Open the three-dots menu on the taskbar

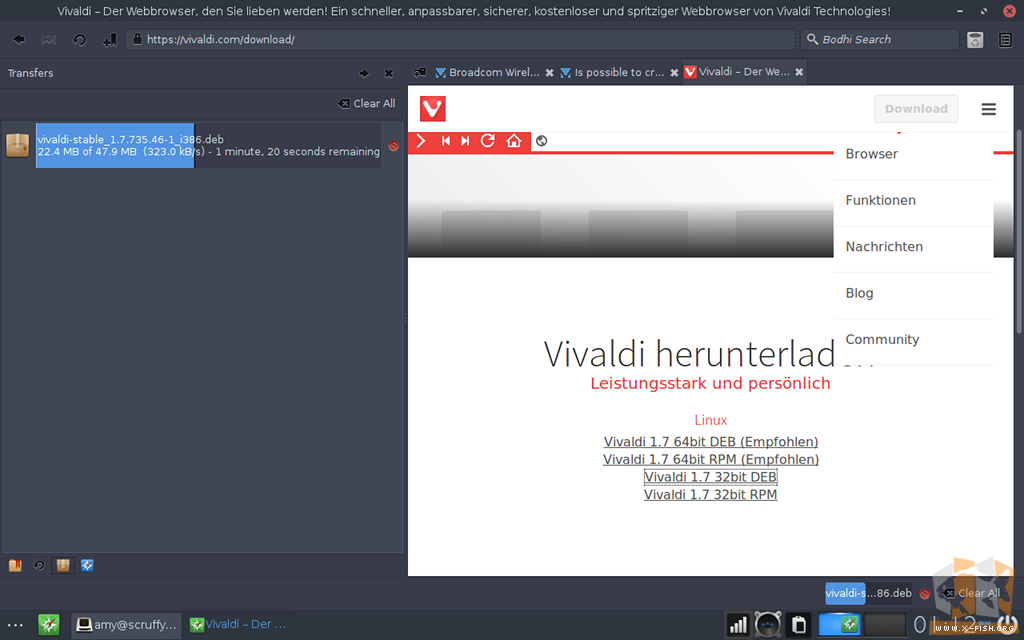coord(15,625)
